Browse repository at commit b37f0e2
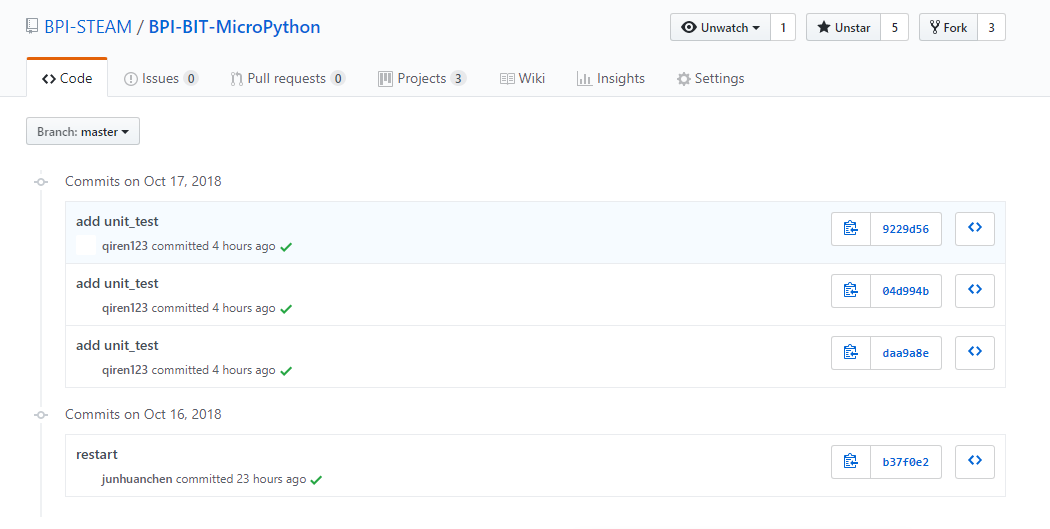Viewport: 1050px width, 529px height. tap(974, 462)
